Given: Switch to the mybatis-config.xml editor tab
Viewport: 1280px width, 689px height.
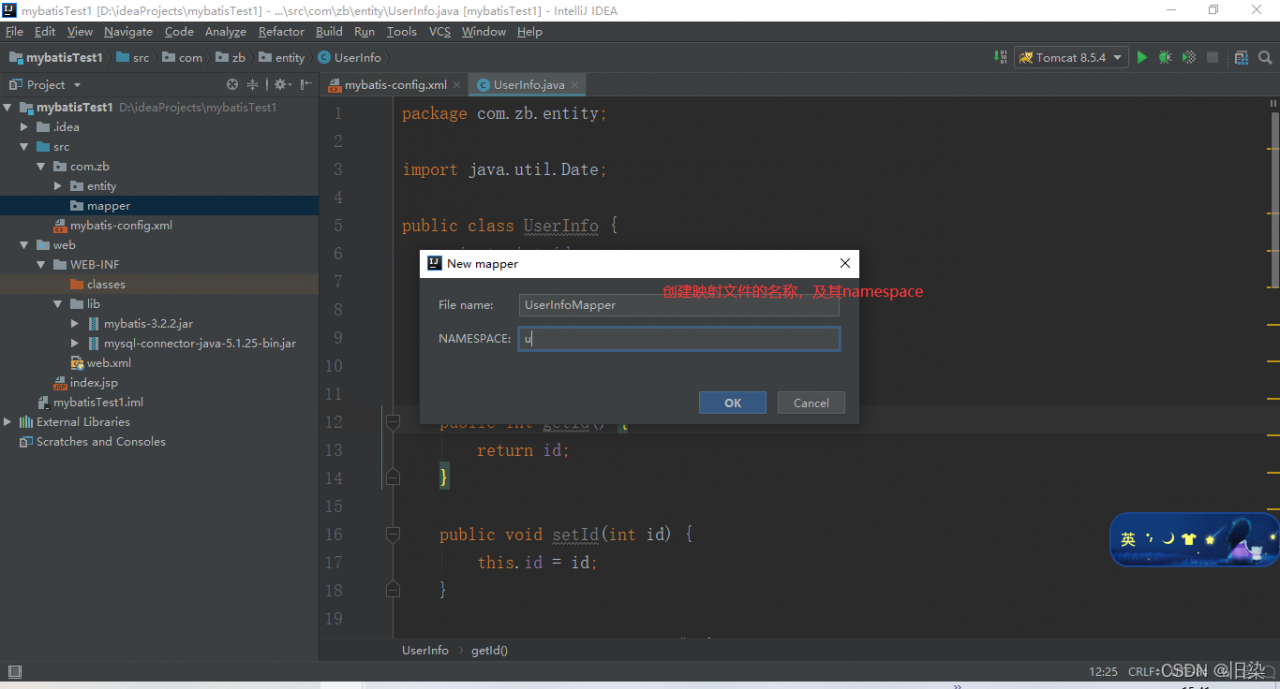Looking at the screenshot, I should pyautogui.click(x=394, y=85).
